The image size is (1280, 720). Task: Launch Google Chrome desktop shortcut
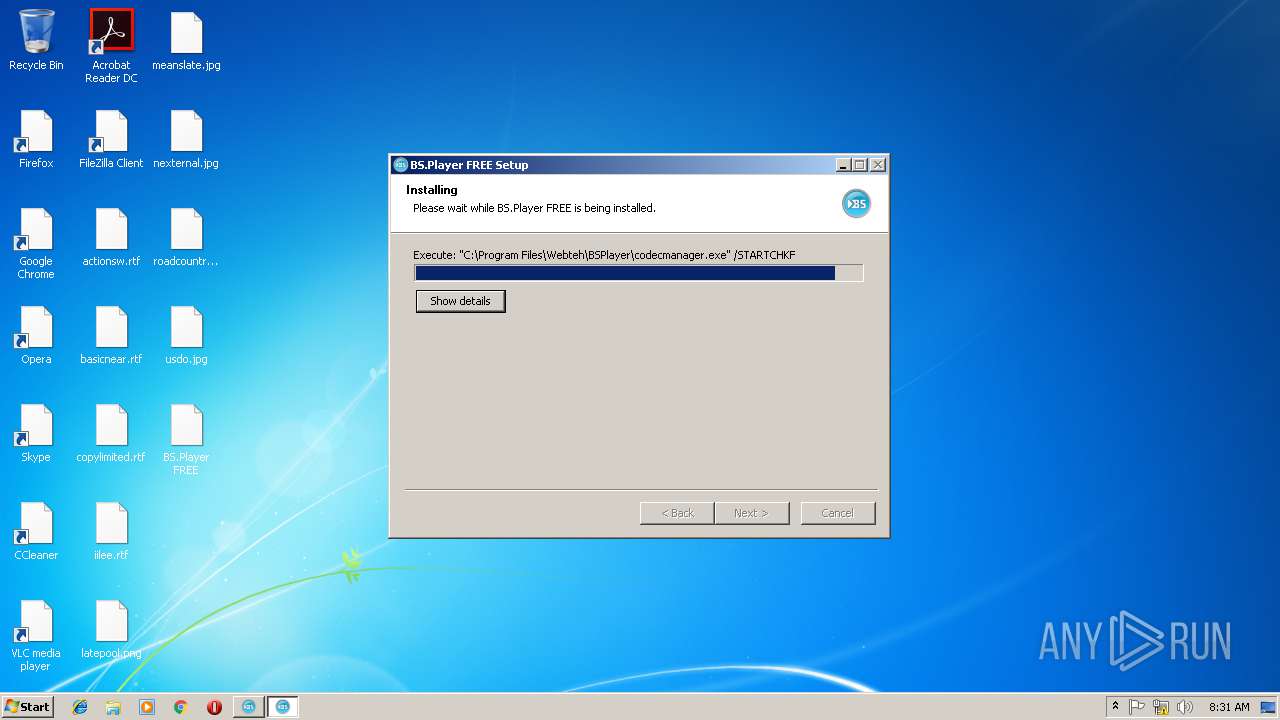(36, 244)
